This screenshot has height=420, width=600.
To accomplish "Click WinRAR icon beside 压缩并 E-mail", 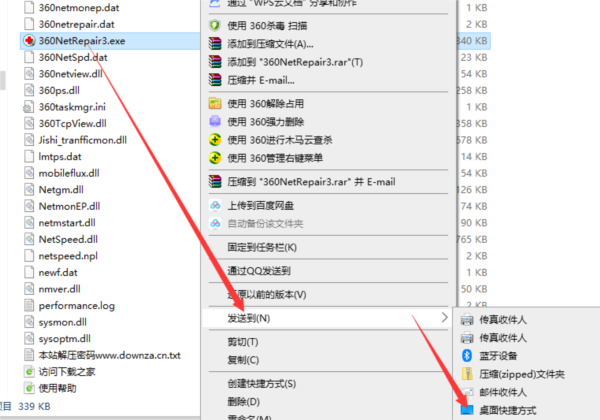I will 215,80.
